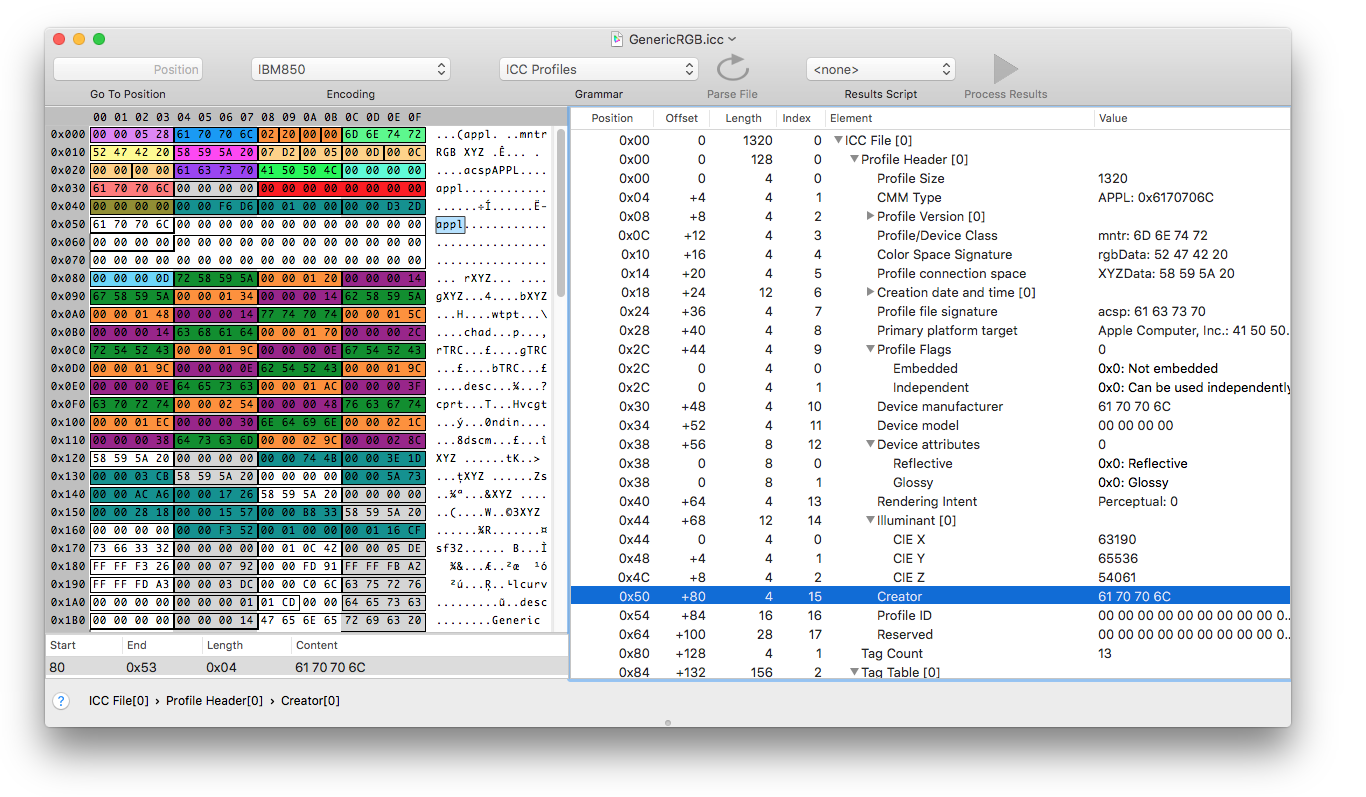Click ASCII text 'RGB XYZ' on row 0x010
Viewport: 1366px width, 797px height.
[460, 153]
